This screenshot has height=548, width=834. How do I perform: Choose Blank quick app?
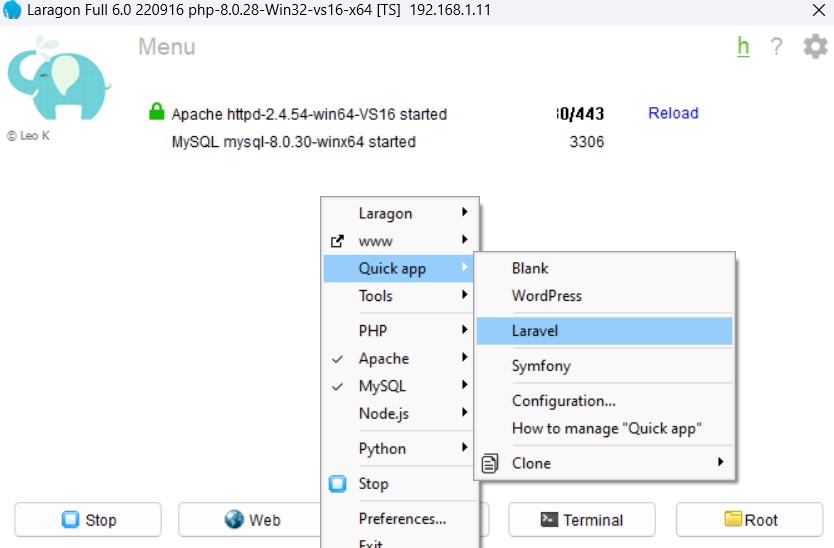point(604,268)
